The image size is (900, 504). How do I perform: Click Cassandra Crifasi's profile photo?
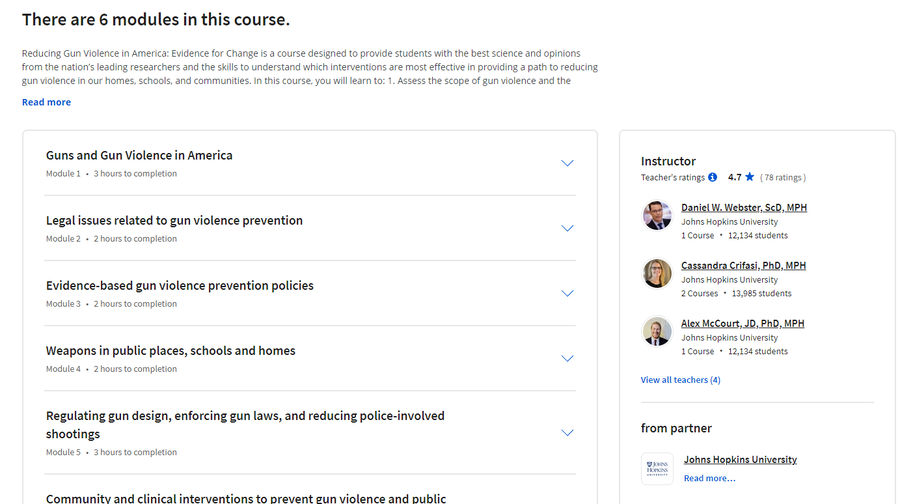(x=657, y=273)
